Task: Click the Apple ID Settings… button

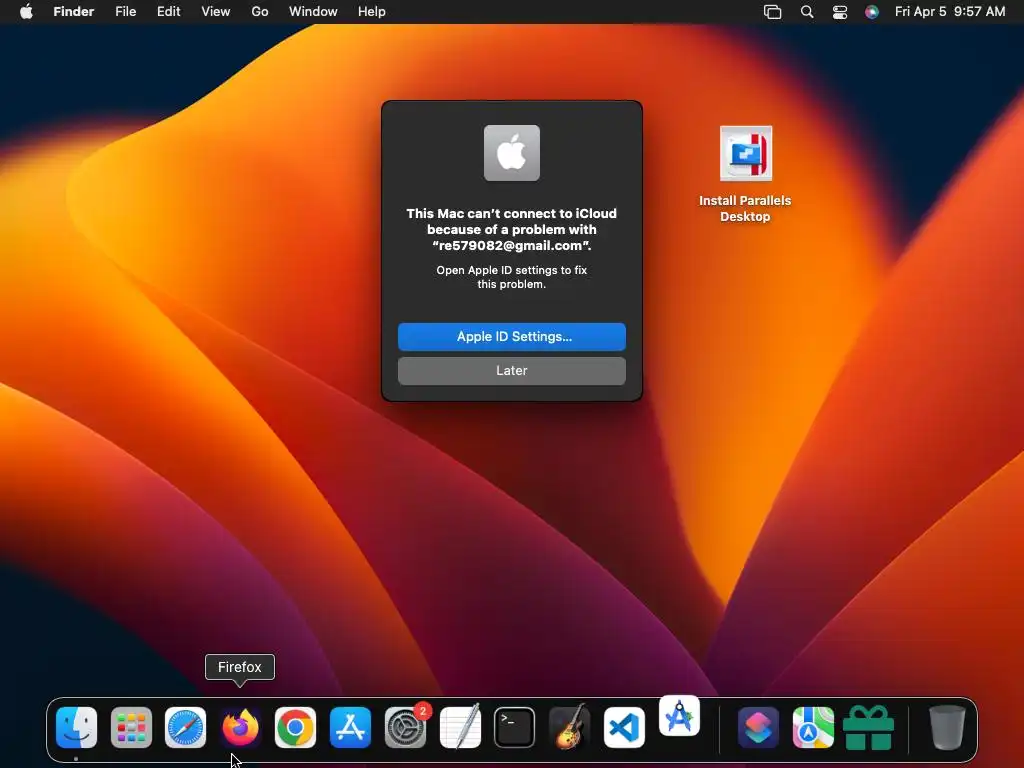Action: [x=512, y=337]
